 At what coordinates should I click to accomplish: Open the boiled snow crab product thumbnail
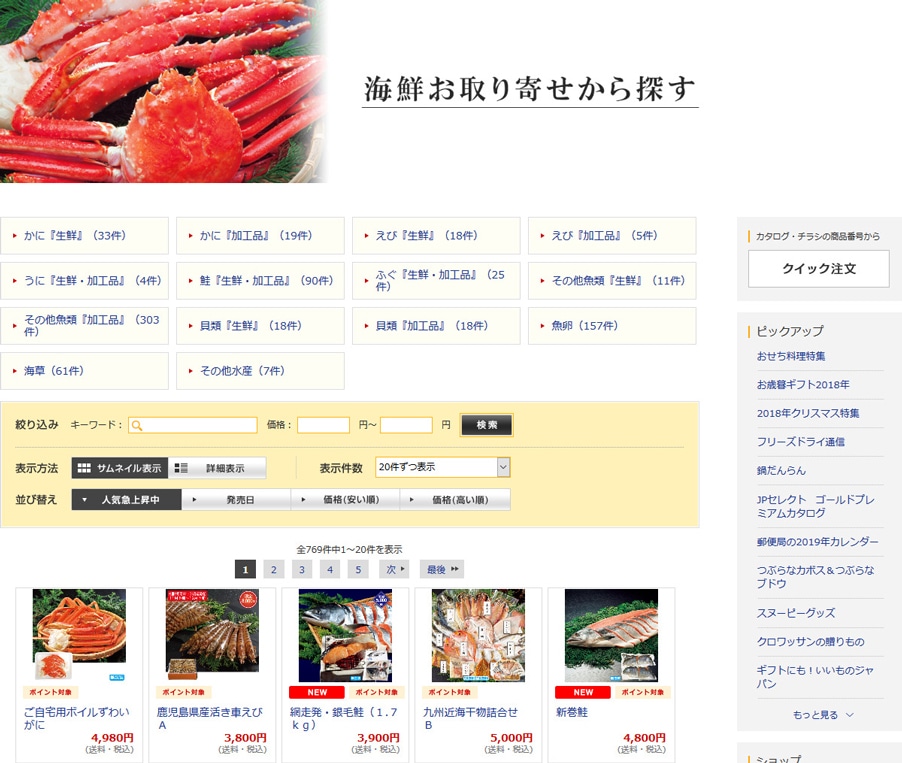click(x=79, y=635)
